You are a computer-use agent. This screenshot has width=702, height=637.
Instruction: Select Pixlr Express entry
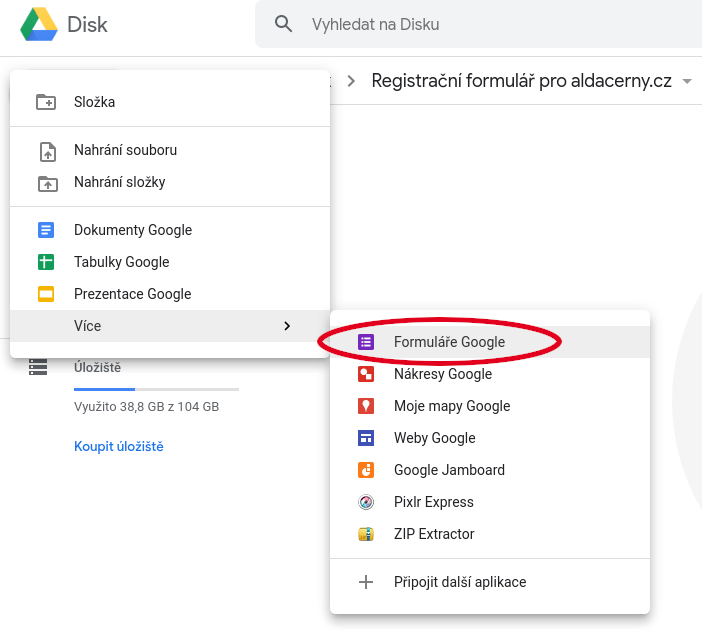coord(490,502)
